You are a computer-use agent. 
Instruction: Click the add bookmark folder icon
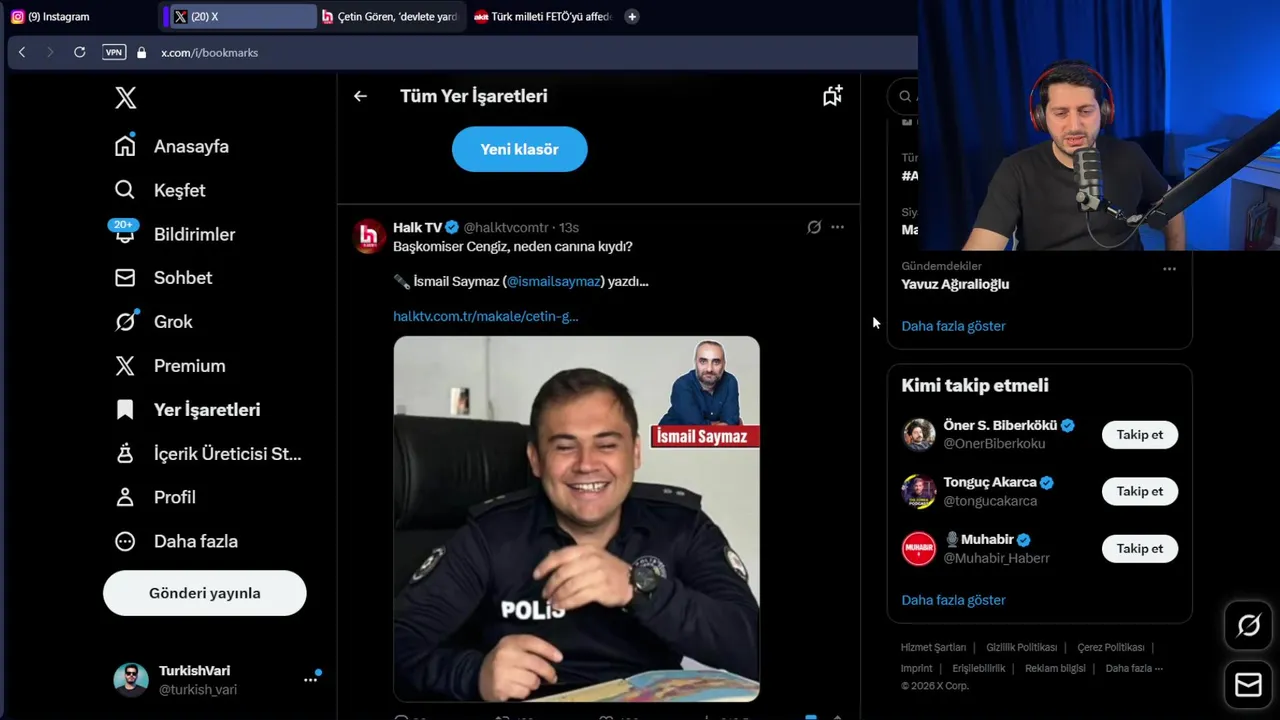click(x=832, y=96)
